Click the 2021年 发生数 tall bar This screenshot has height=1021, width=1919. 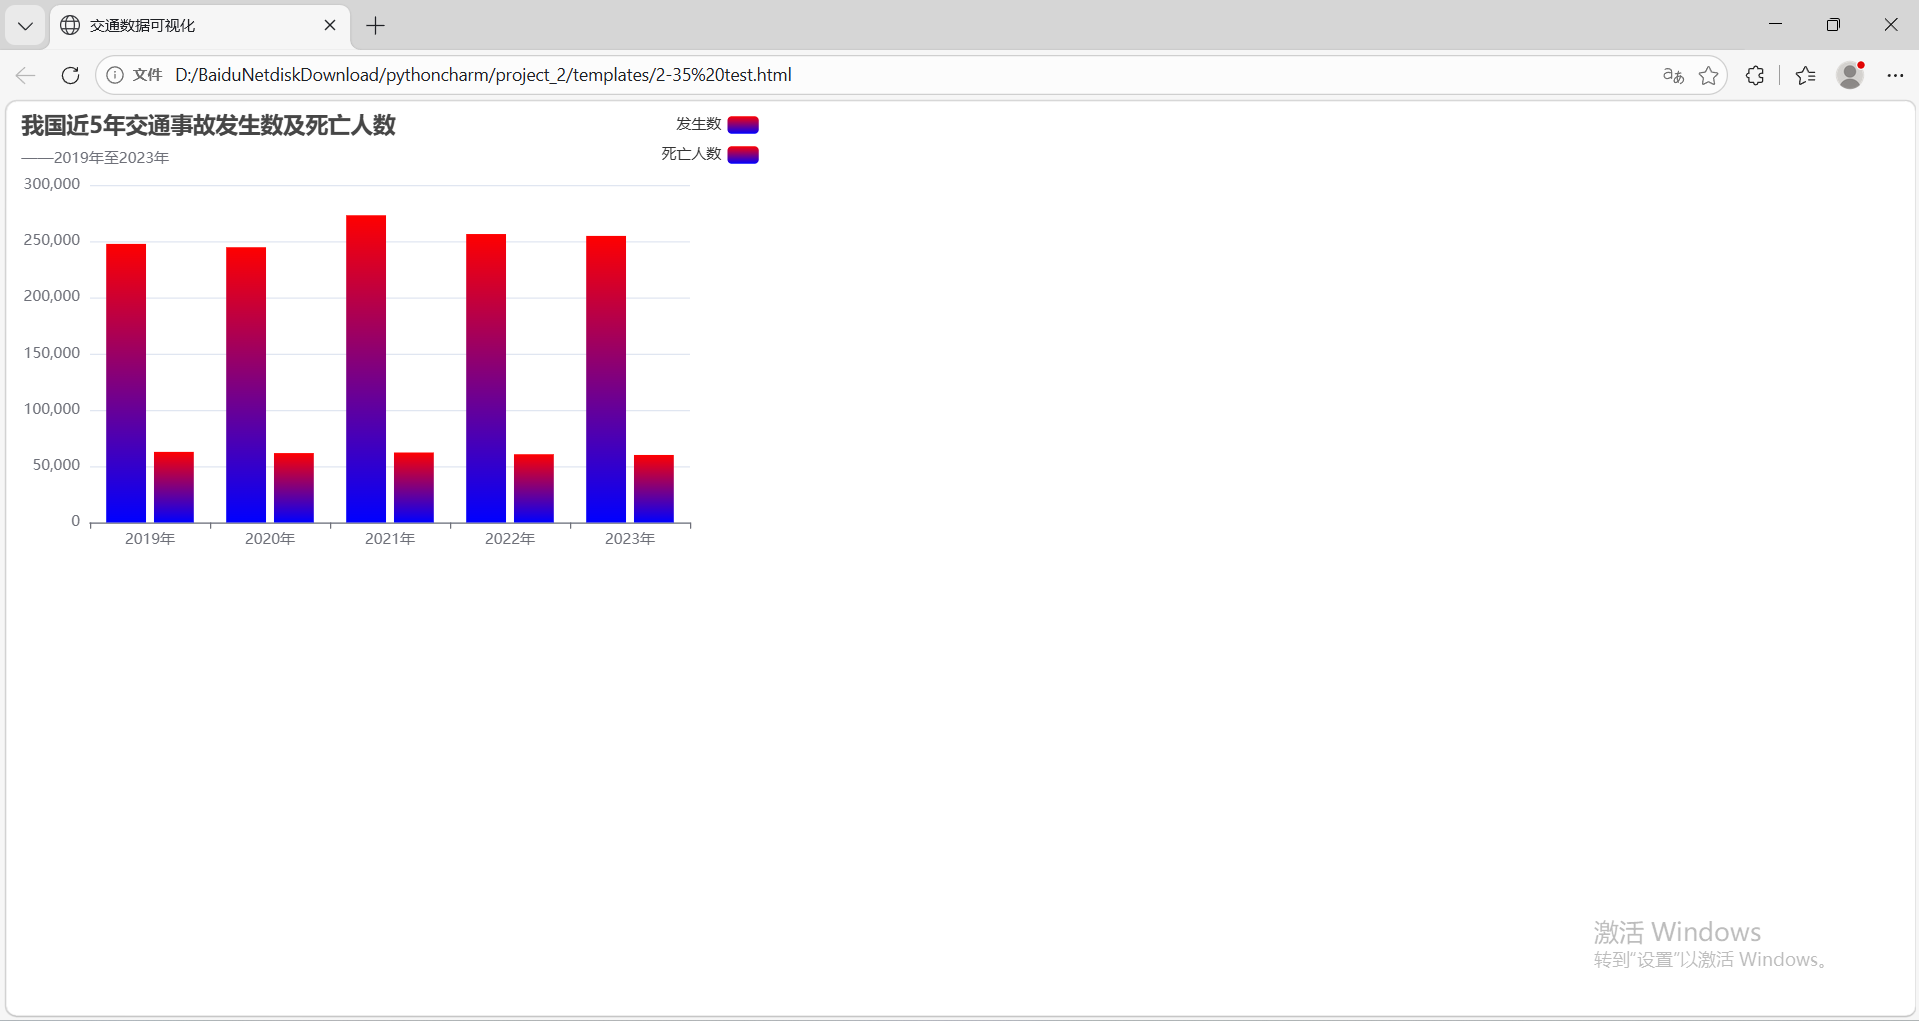[x=366, y=369]
